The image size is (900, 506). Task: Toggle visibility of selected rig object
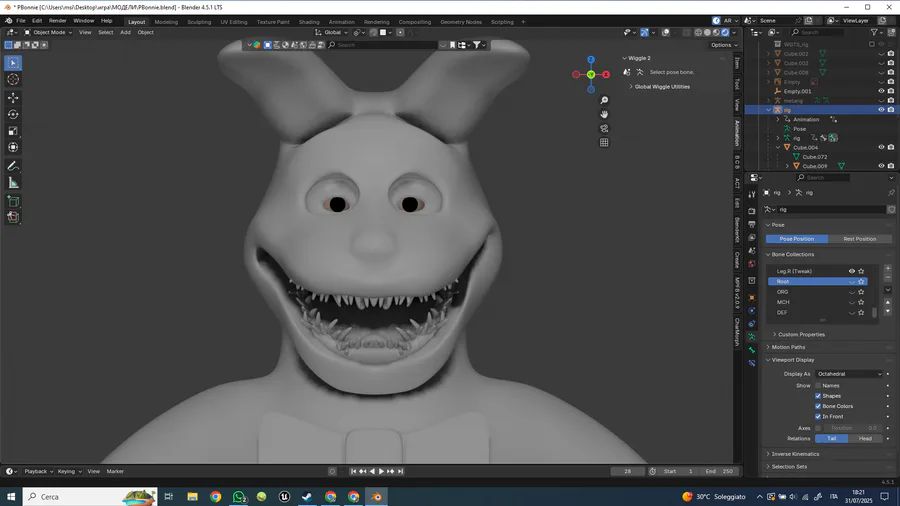[x=881, y=110]
